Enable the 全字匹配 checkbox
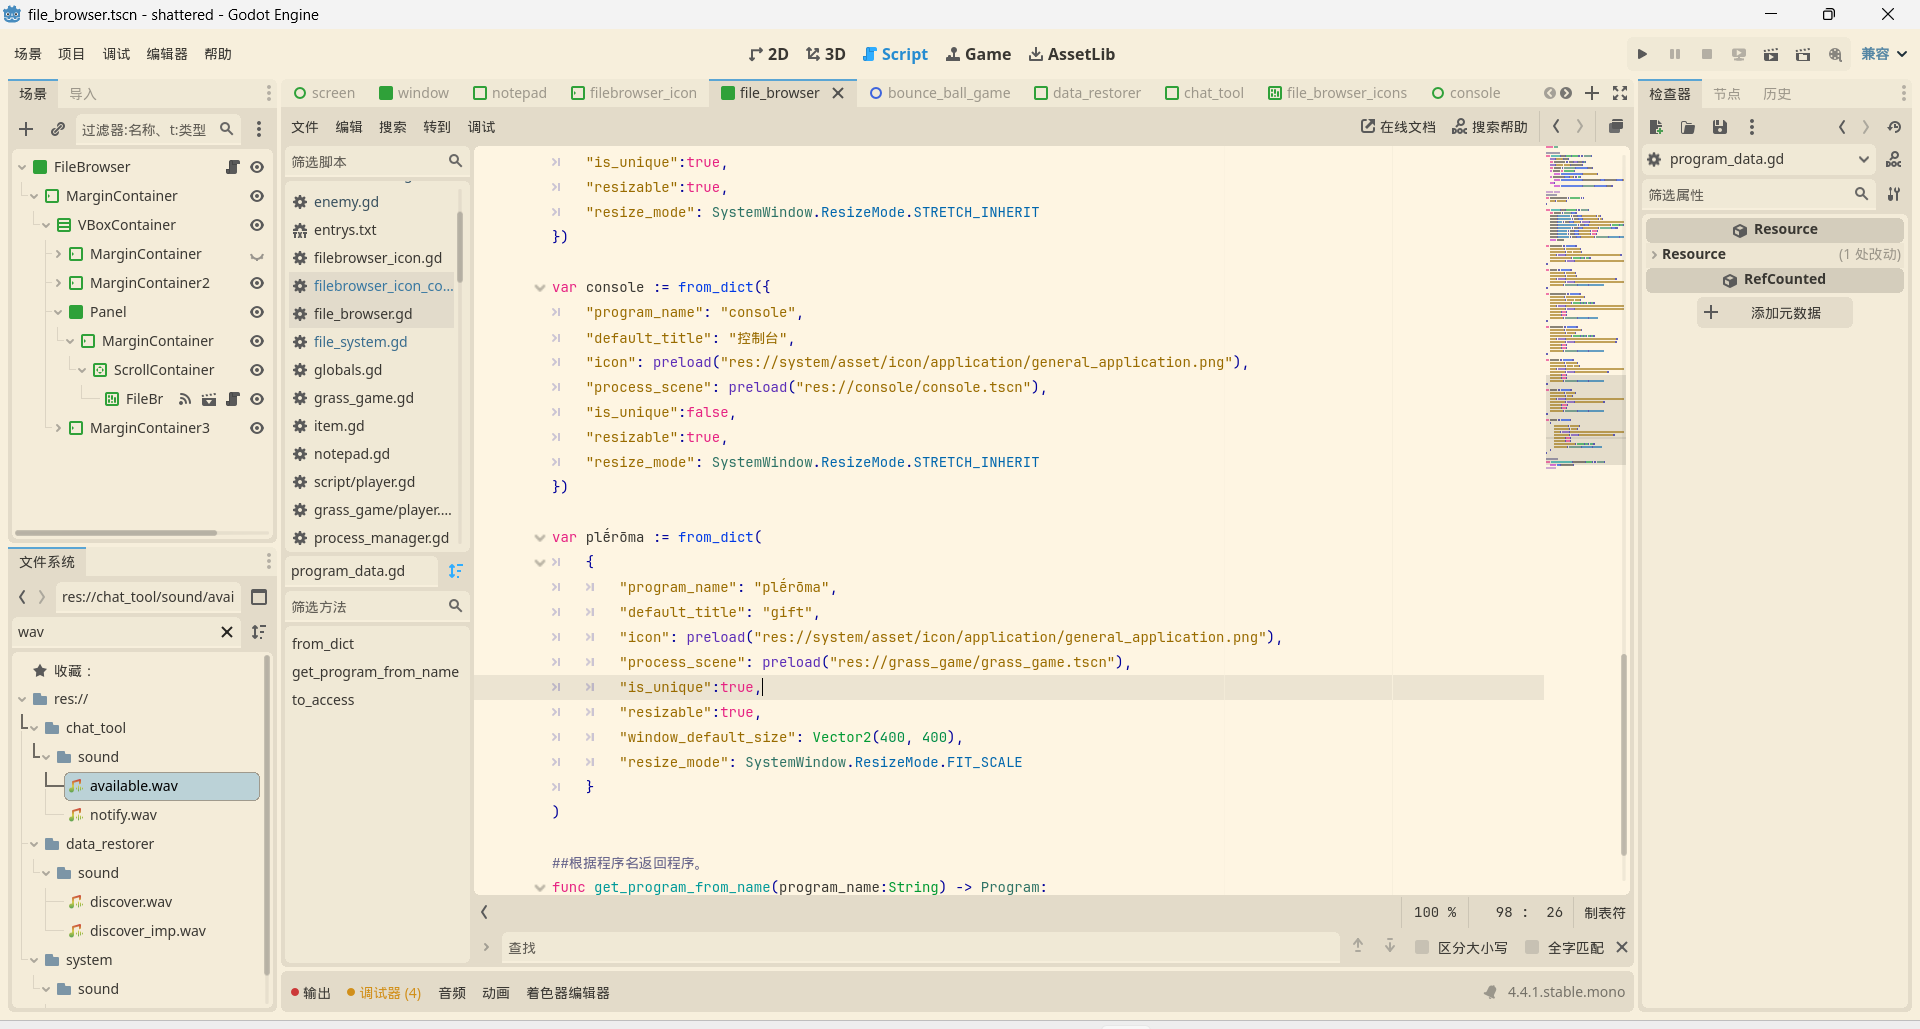This screenshot has height=1029, width=1920. (x=1531, y=947)
